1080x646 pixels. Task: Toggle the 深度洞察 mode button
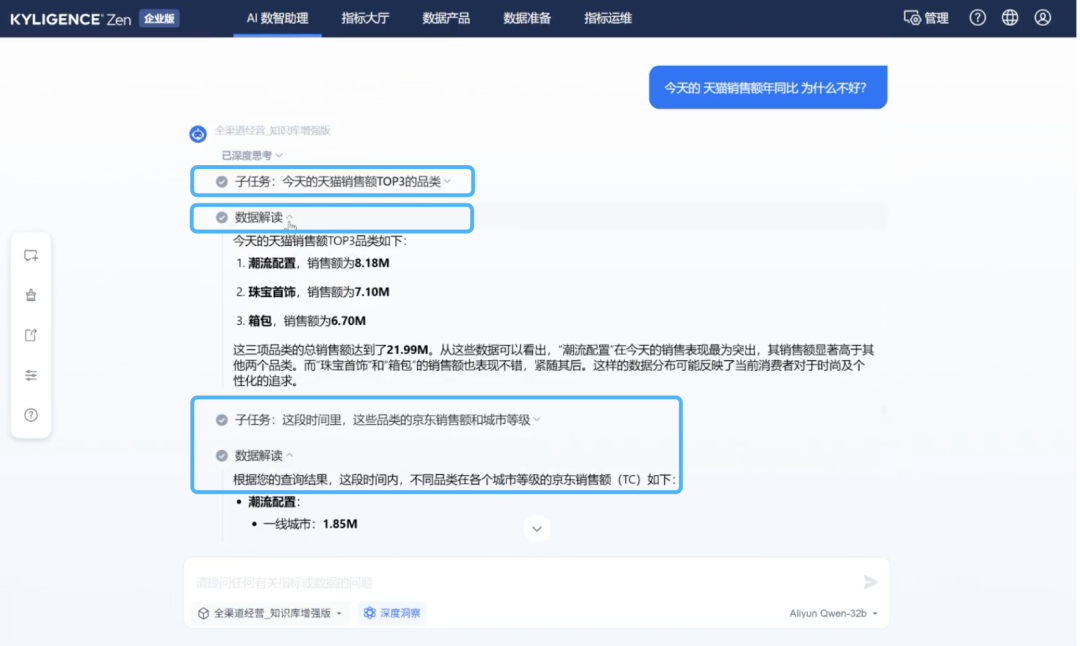(392, 613)
